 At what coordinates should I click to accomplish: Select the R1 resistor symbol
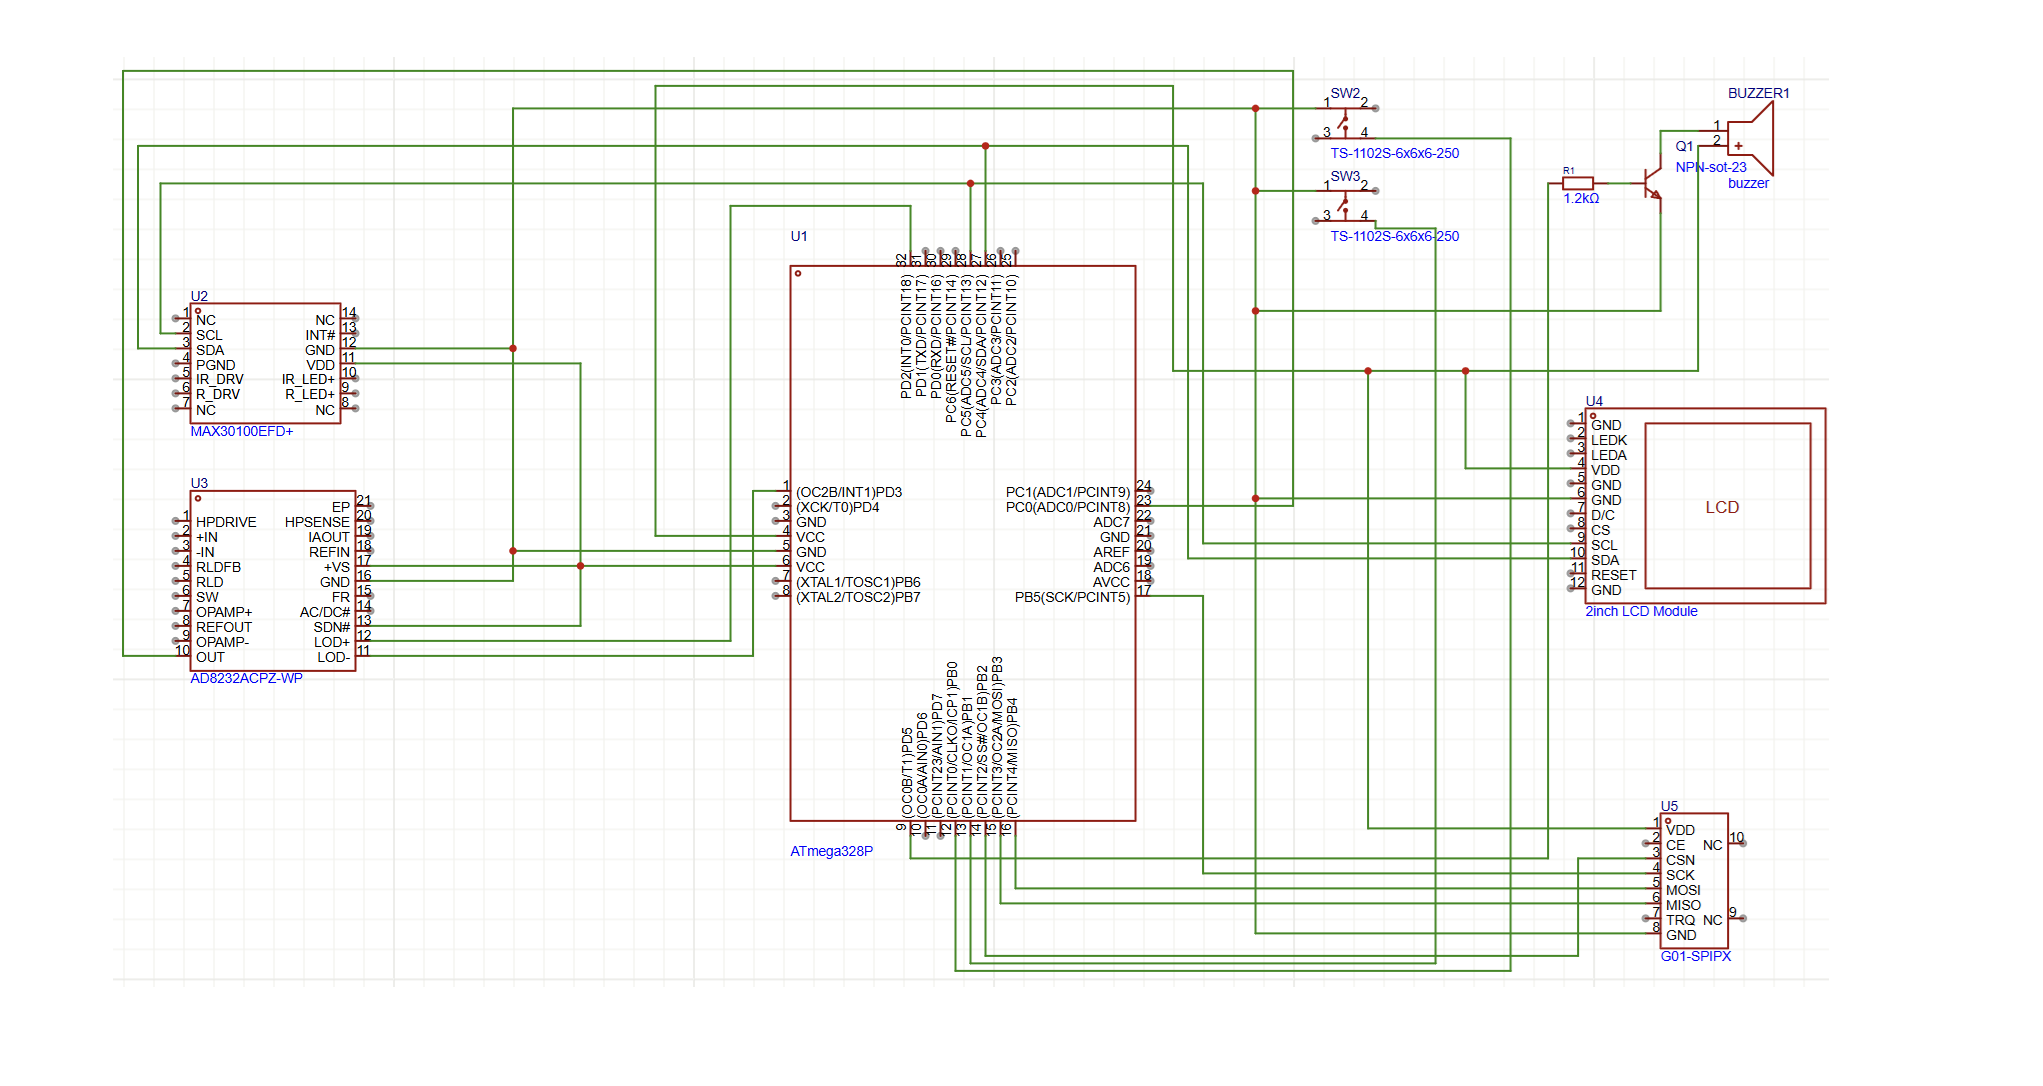point(1577,184)
